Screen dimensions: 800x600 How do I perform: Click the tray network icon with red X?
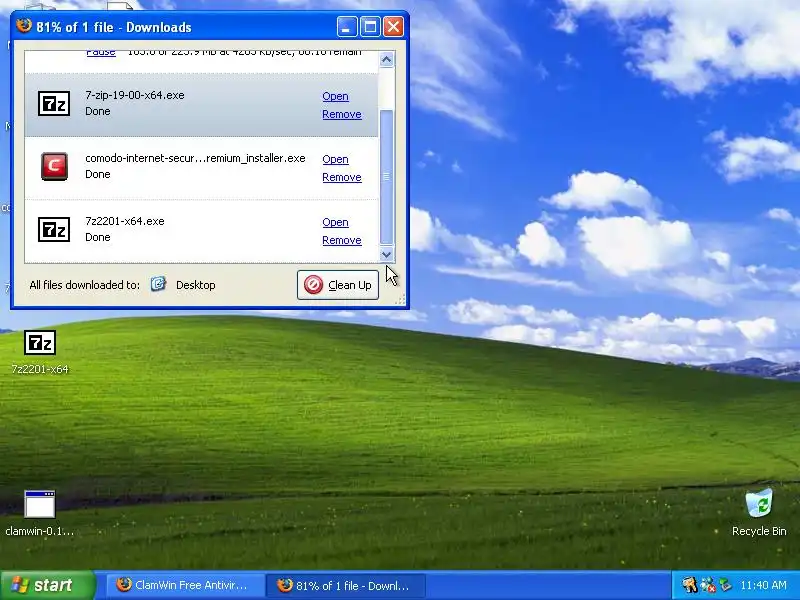click(x=708, y=585)
